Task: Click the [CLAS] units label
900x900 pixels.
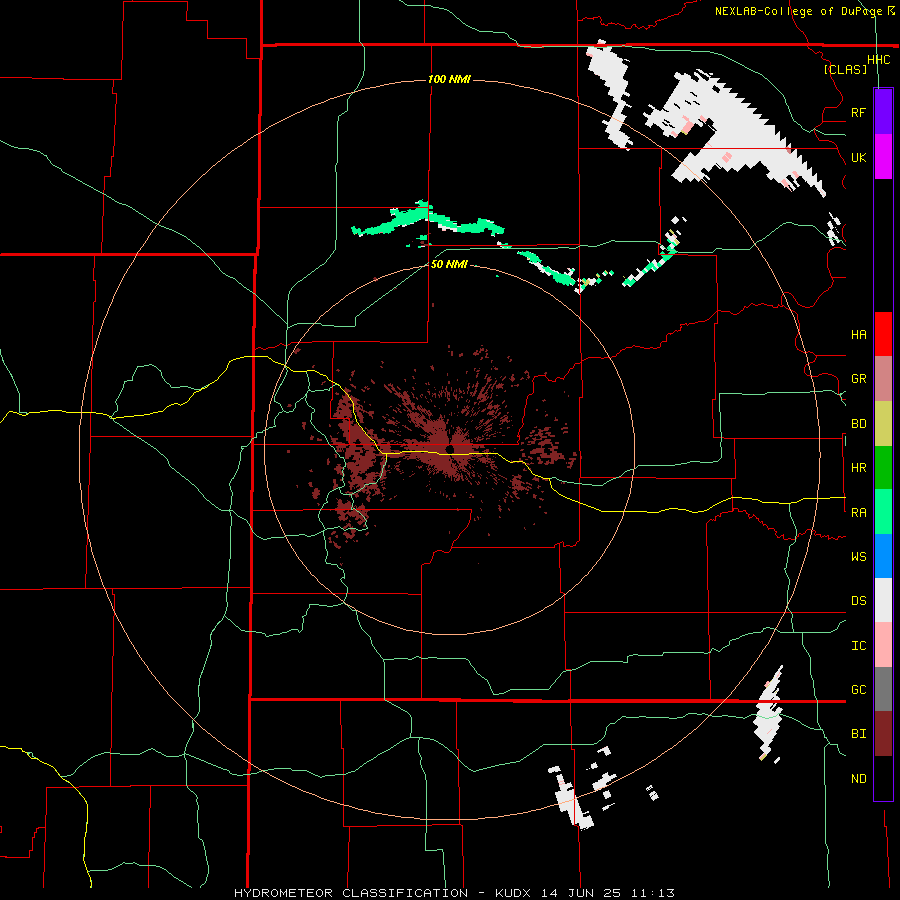Action: tap(845, 69)
